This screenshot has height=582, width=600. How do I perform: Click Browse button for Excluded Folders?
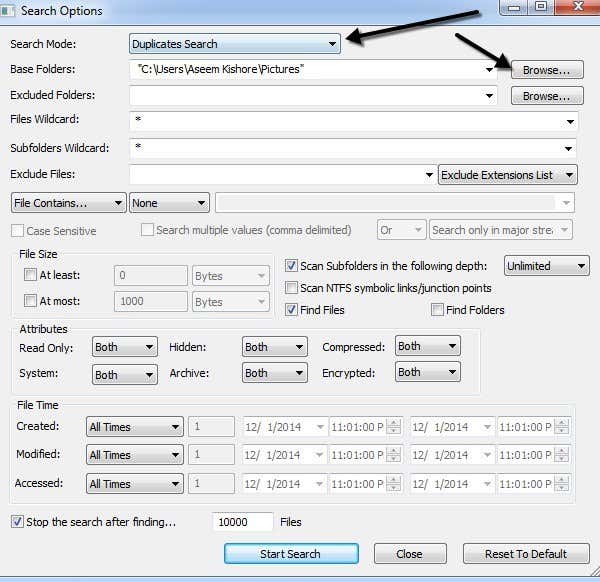[547, 96]
